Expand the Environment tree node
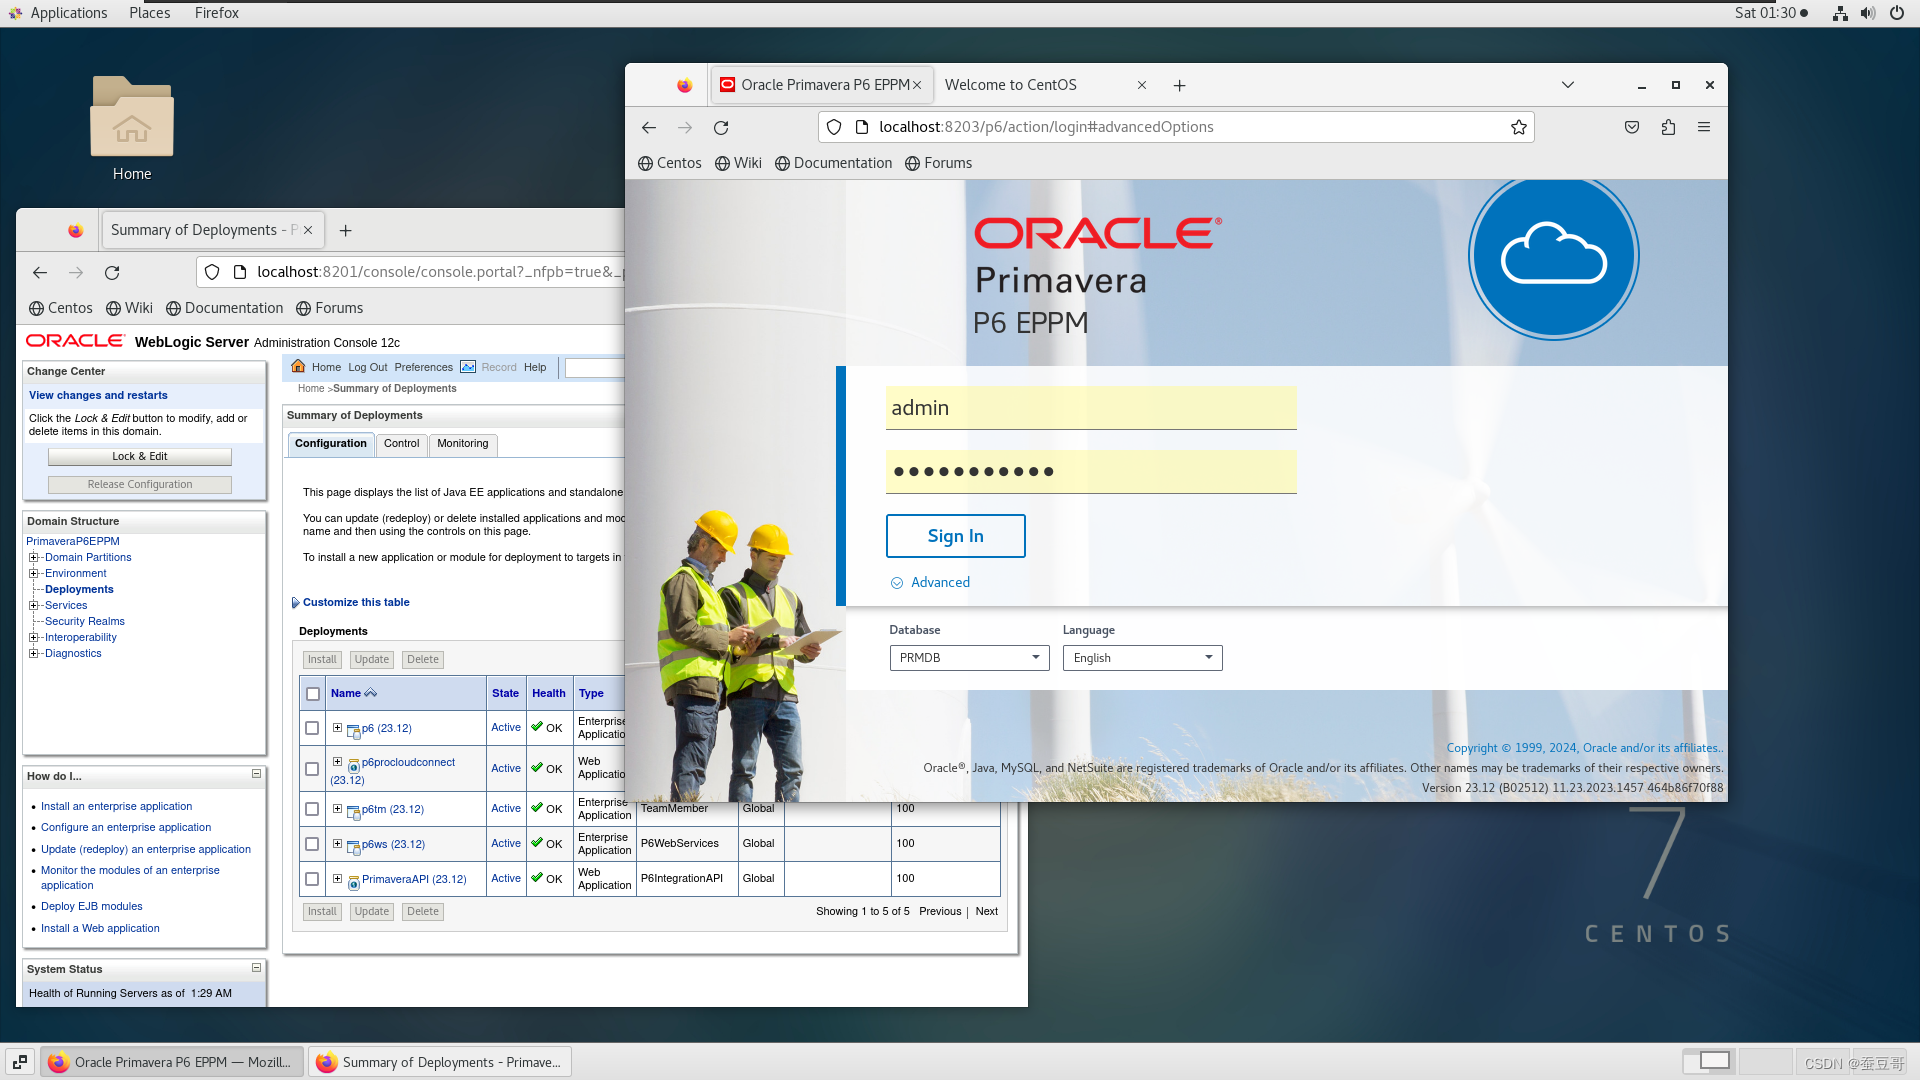Screen dimensions: 1920x1080 tap(34, 573)
